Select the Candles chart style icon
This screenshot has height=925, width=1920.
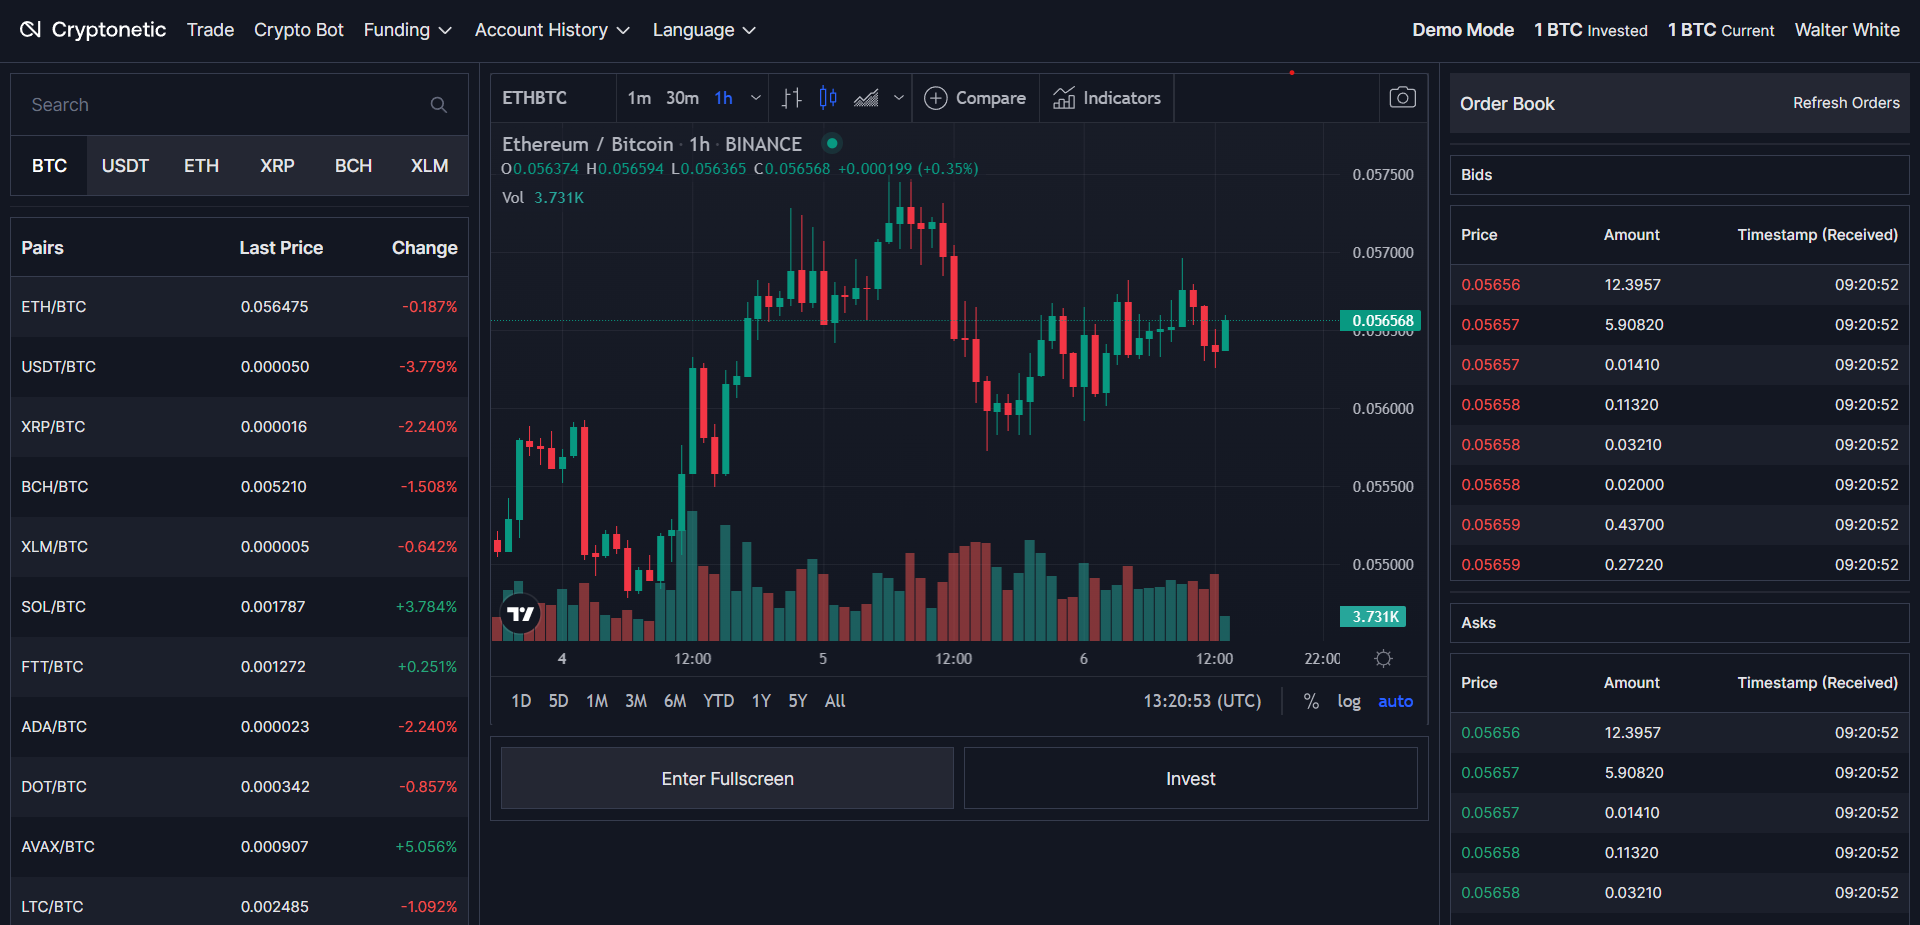(828, 98)
